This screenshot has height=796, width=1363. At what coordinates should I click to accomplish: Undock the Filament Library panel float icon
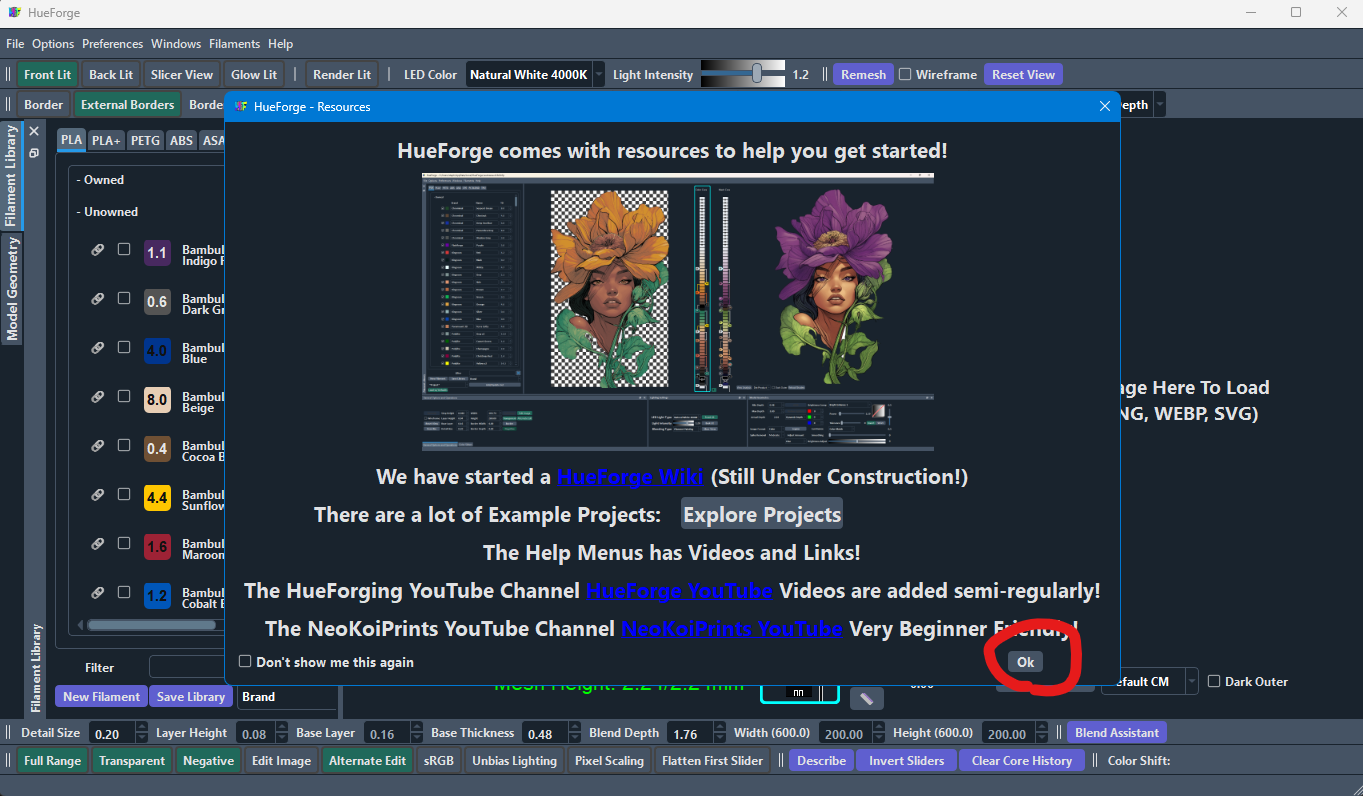coord(33,152)
